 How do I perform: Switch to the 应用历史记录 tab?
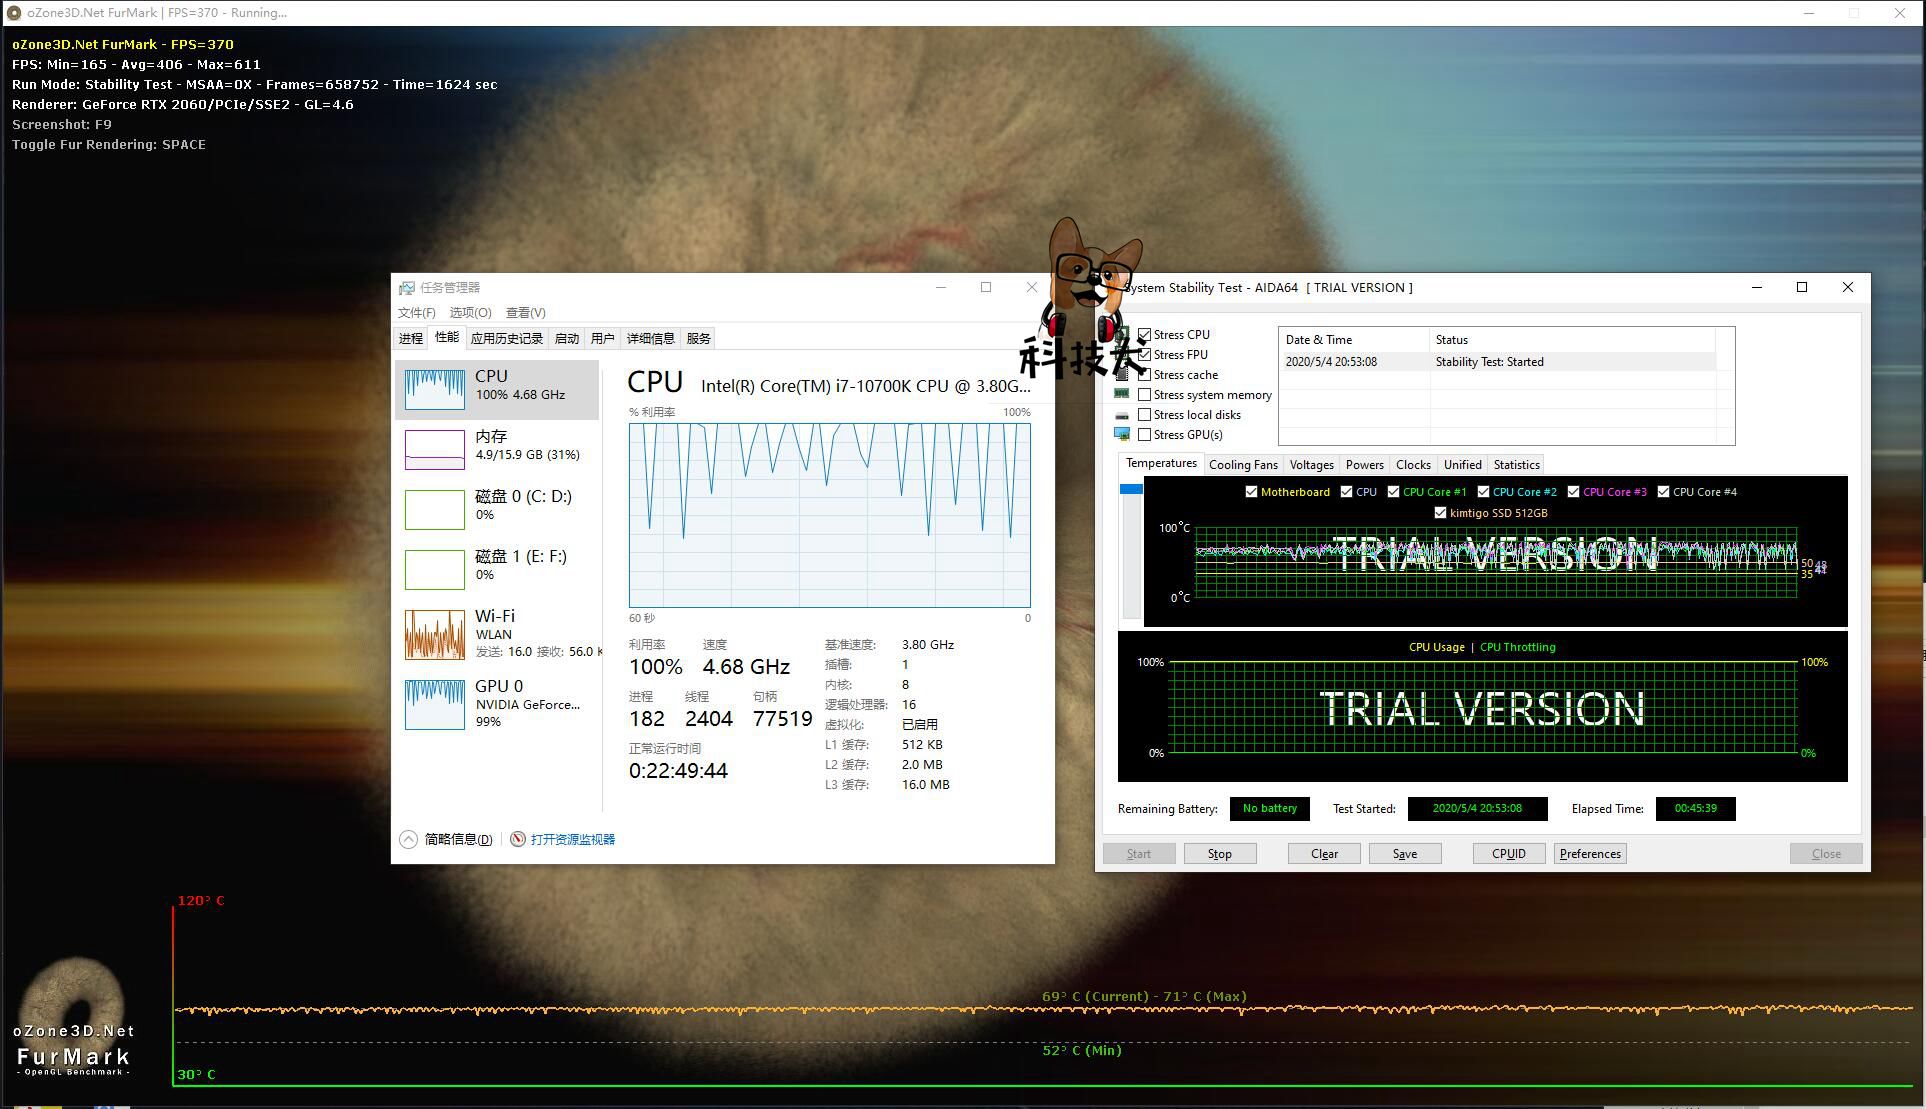pos(506,339)
